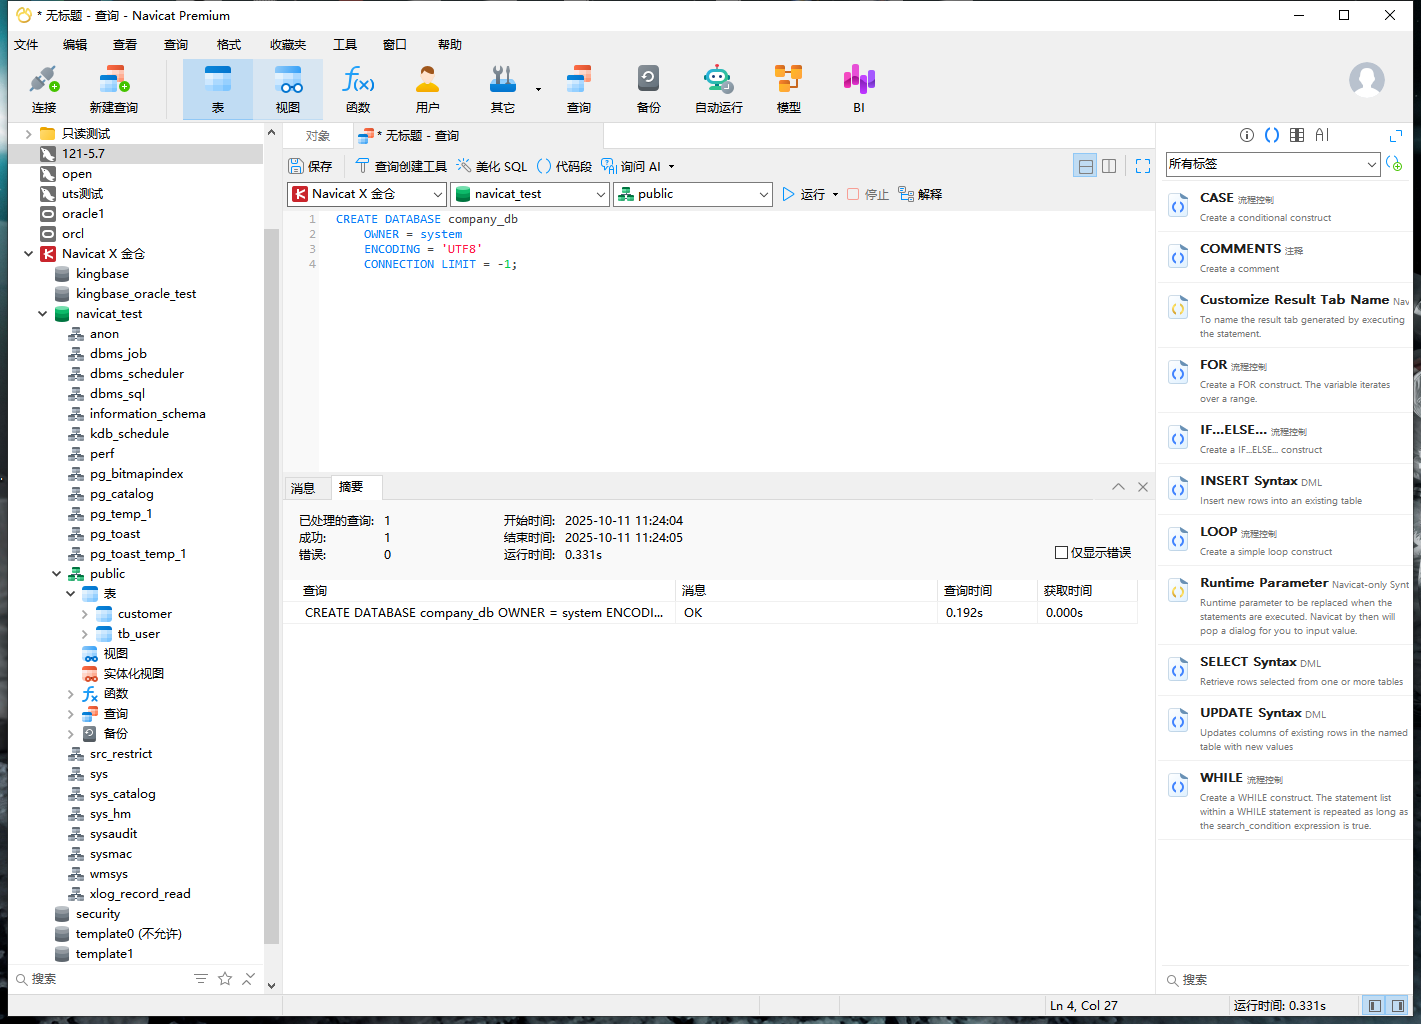Toggle the favorites star in the navigation pane
This screenshot has width=1421, height=1024.
point(225,978)
